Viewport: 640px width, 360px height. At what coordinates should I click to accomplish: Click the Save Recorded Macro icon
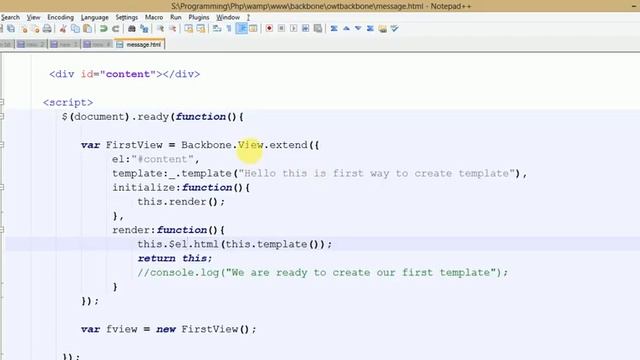(x=318, y=29)
